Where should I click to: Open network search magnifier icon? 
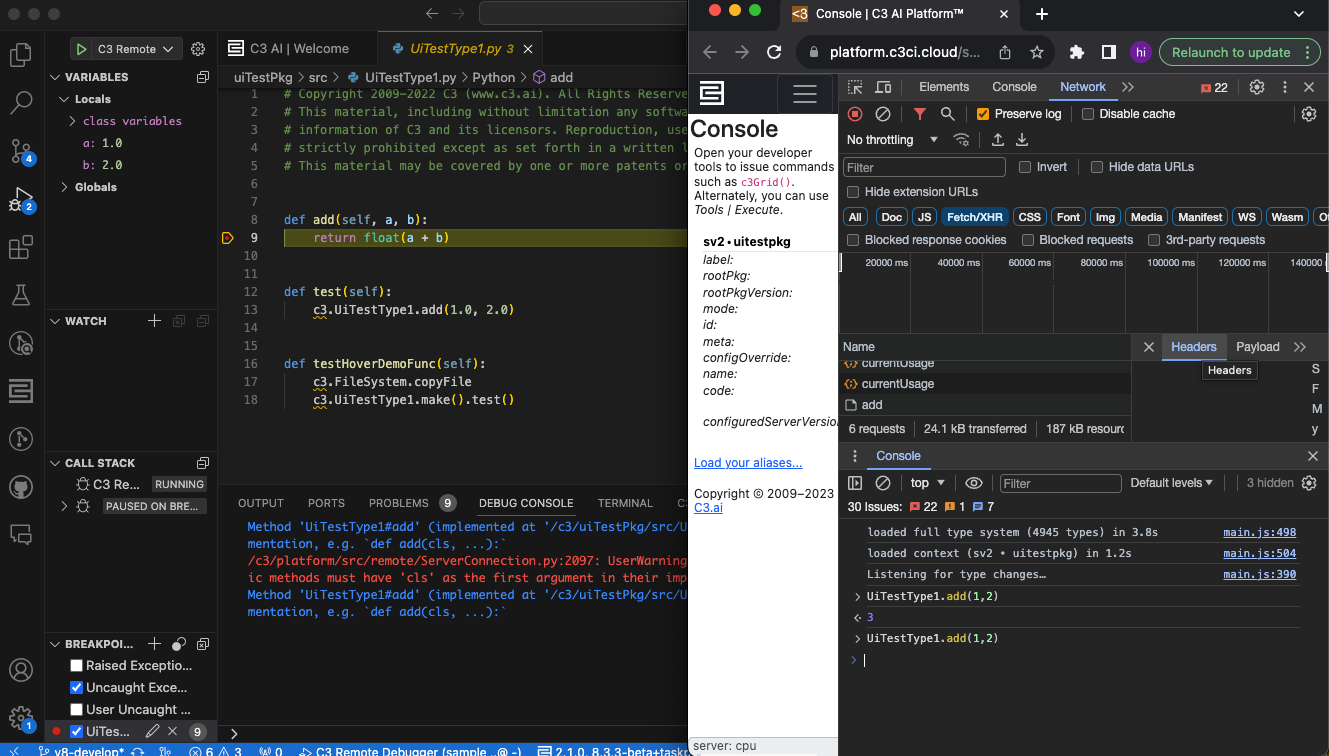coord(948,114)
